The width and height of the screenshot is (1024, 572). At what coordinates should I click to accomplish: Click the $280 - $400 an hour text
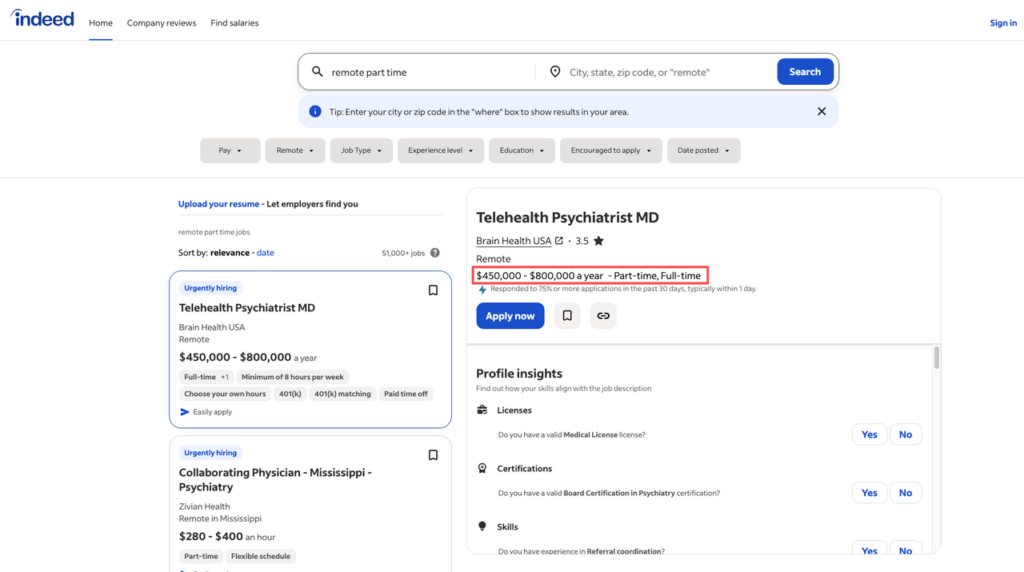pos(227,536)
